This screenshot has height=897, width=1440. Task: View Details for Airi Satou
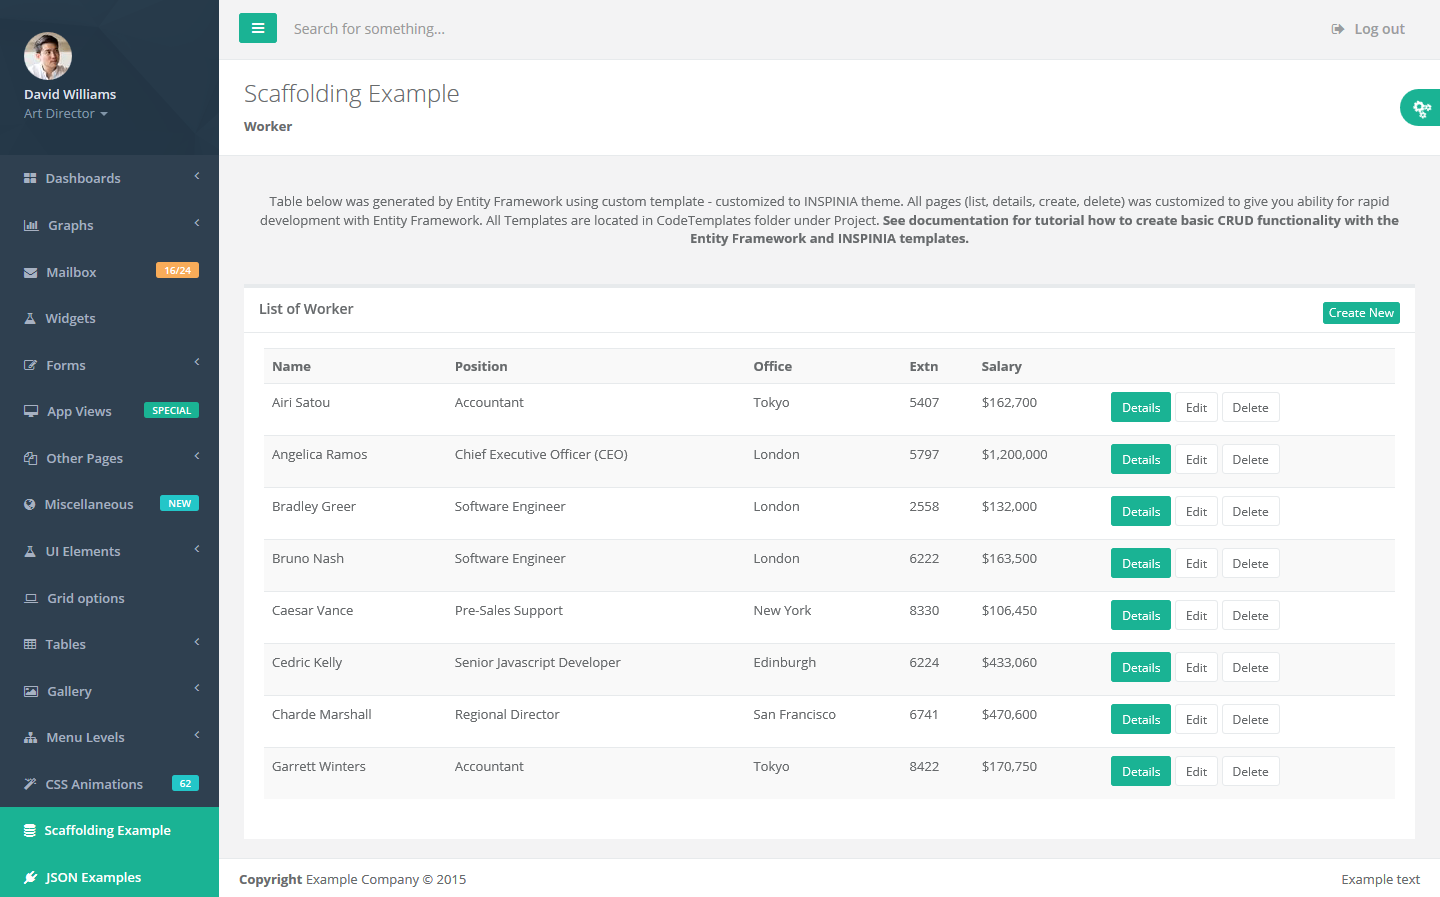click(1140, 408)
